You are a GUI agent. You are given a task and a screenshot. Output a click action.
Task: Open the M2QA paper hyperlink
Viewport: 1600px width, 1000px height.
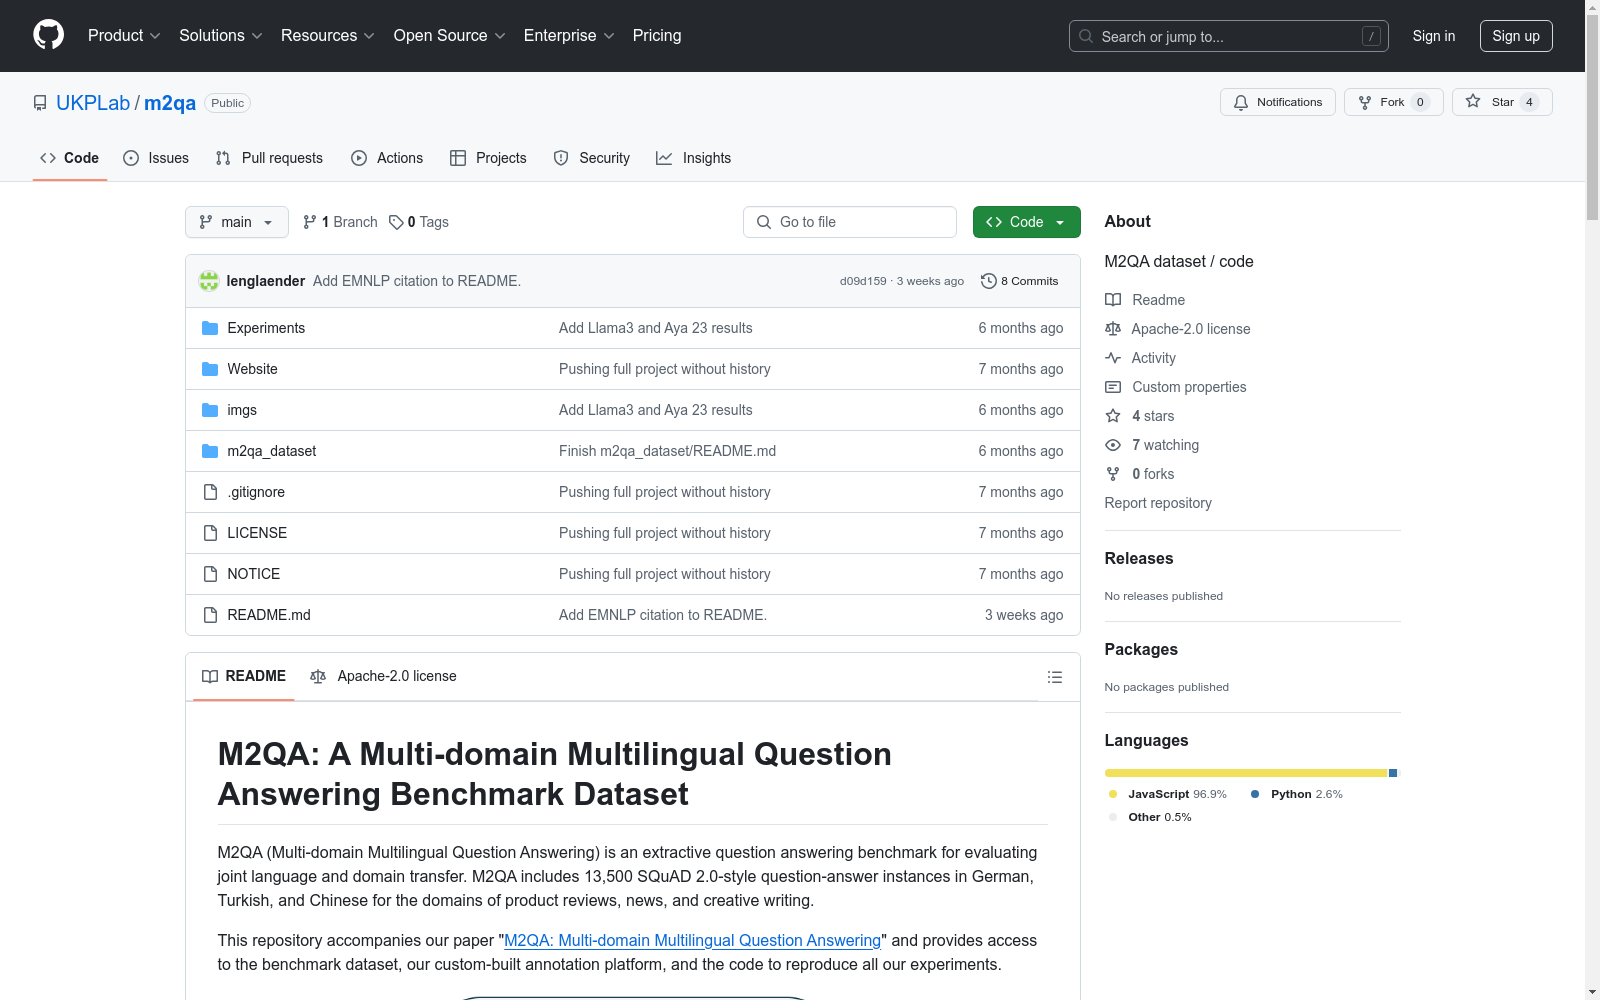(x=693, y=940)
